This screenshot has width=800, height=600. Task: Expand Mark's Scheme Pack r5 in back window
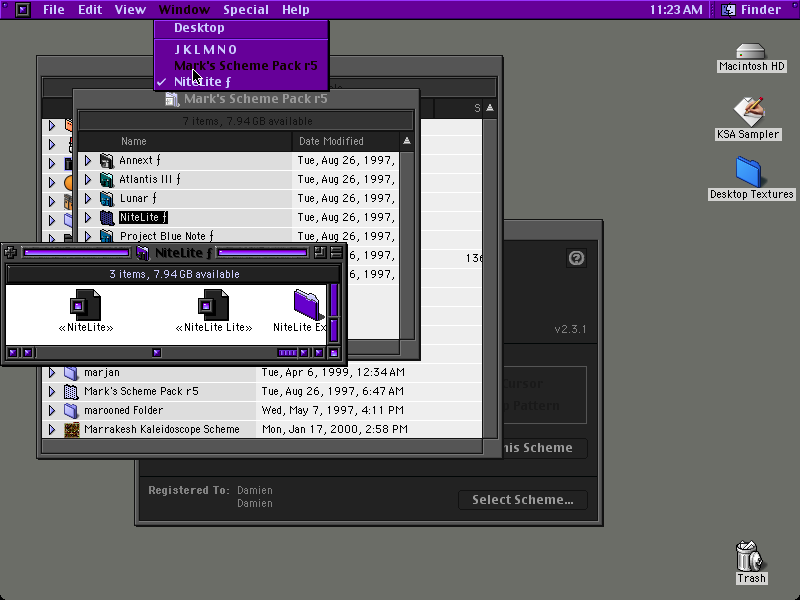tap(52, 391)
